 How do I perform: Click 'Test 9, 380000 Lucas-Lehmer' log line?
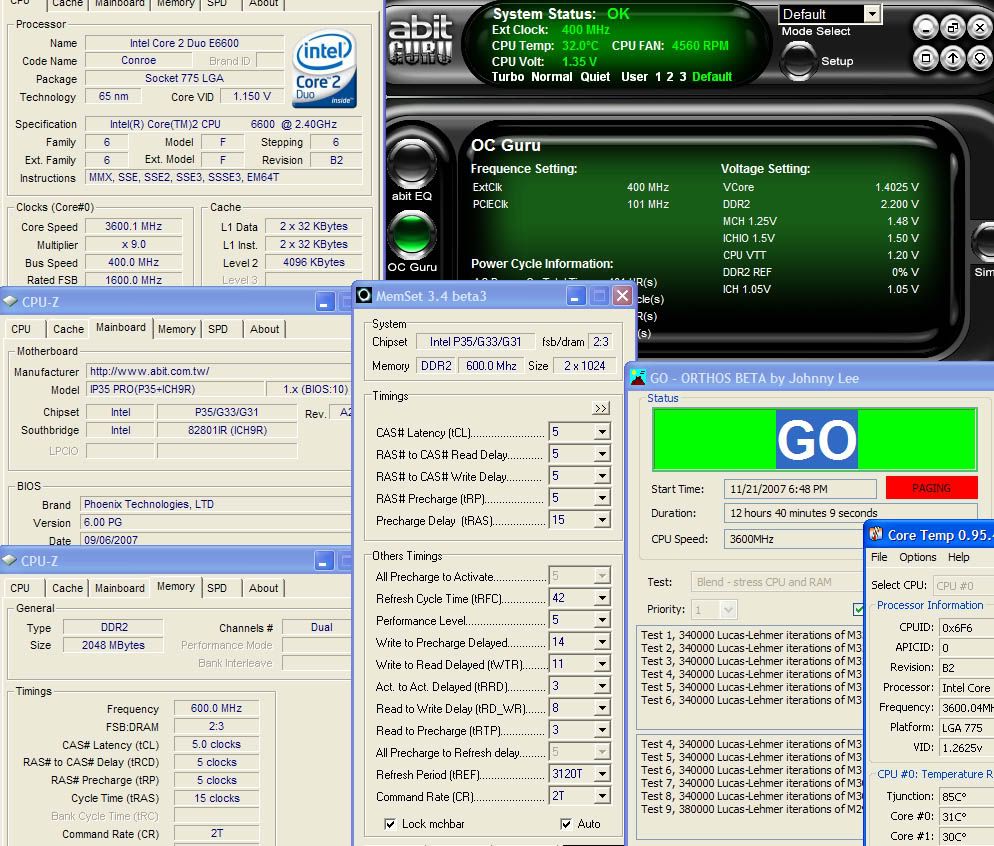[751, 809]
